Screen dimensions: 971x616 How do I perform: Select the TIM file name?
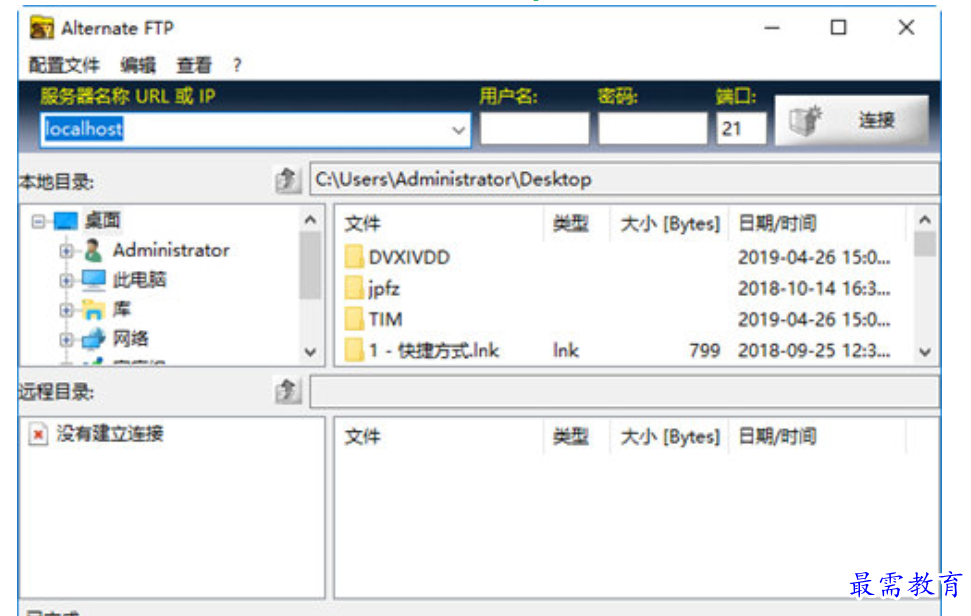coord(385,319)
